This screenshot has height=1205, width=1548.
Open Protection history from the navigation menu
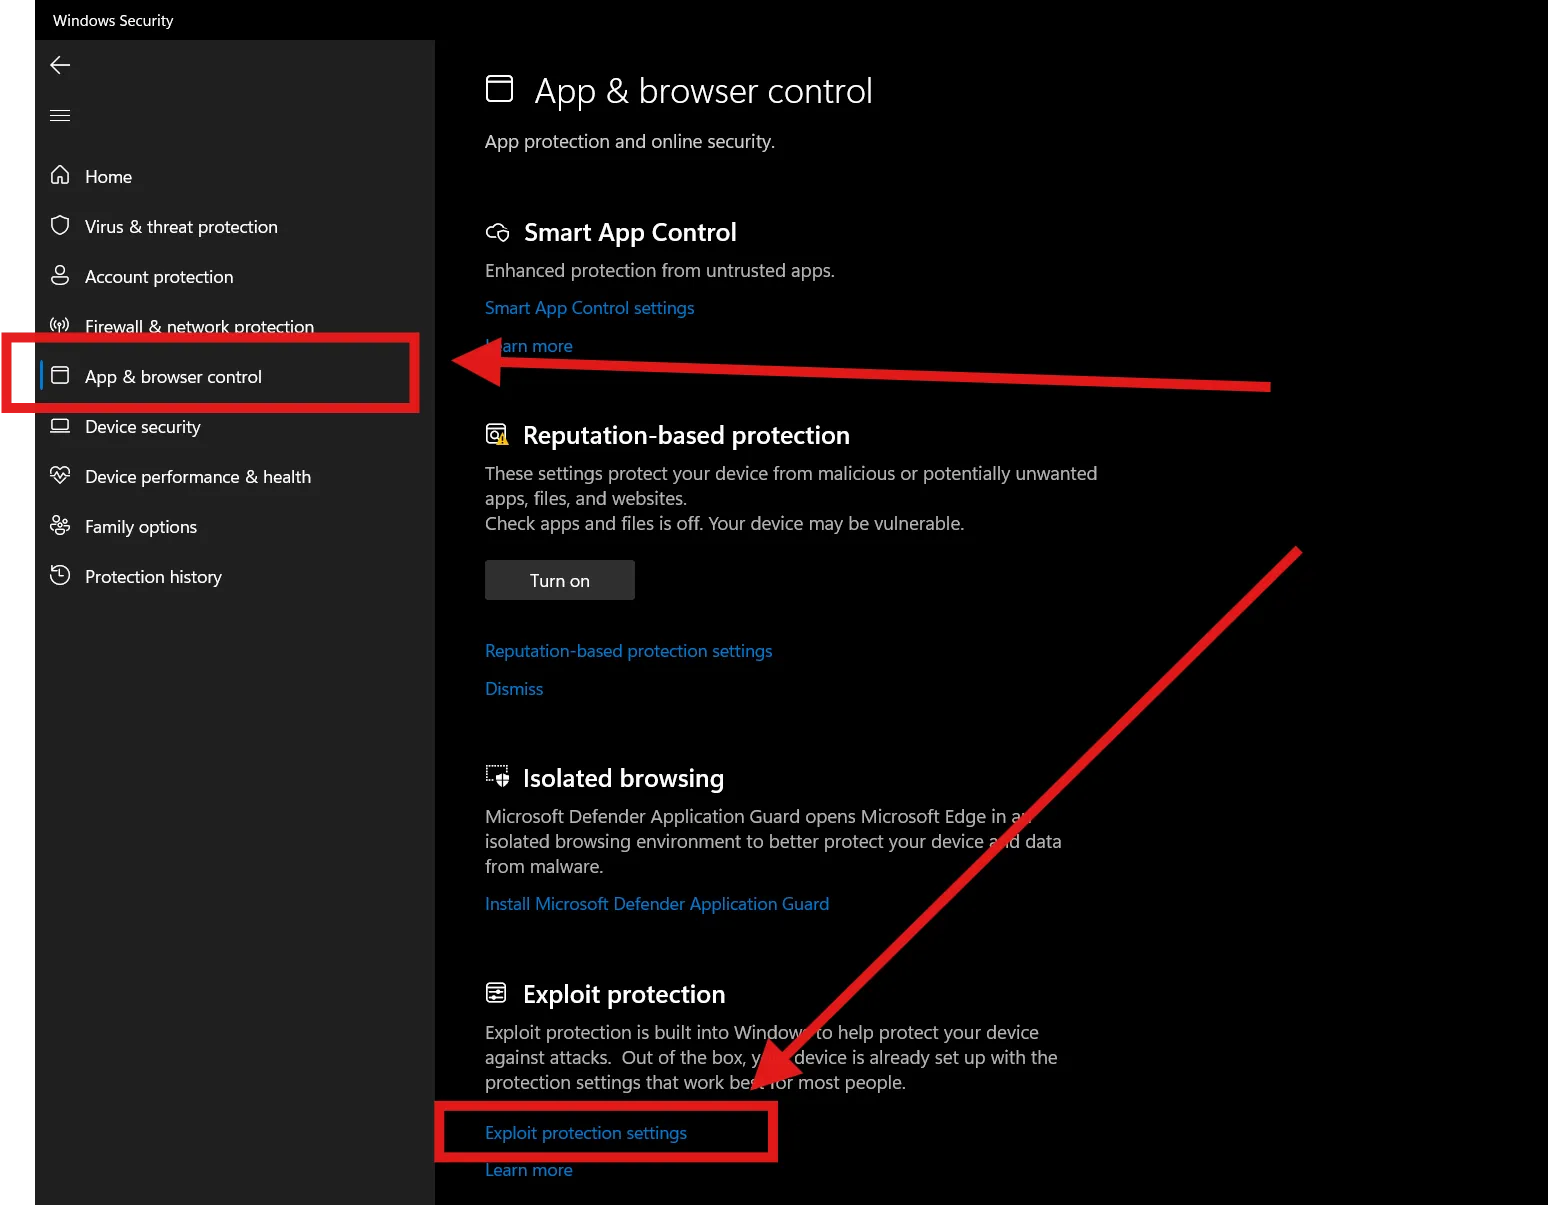click(153, 576)
